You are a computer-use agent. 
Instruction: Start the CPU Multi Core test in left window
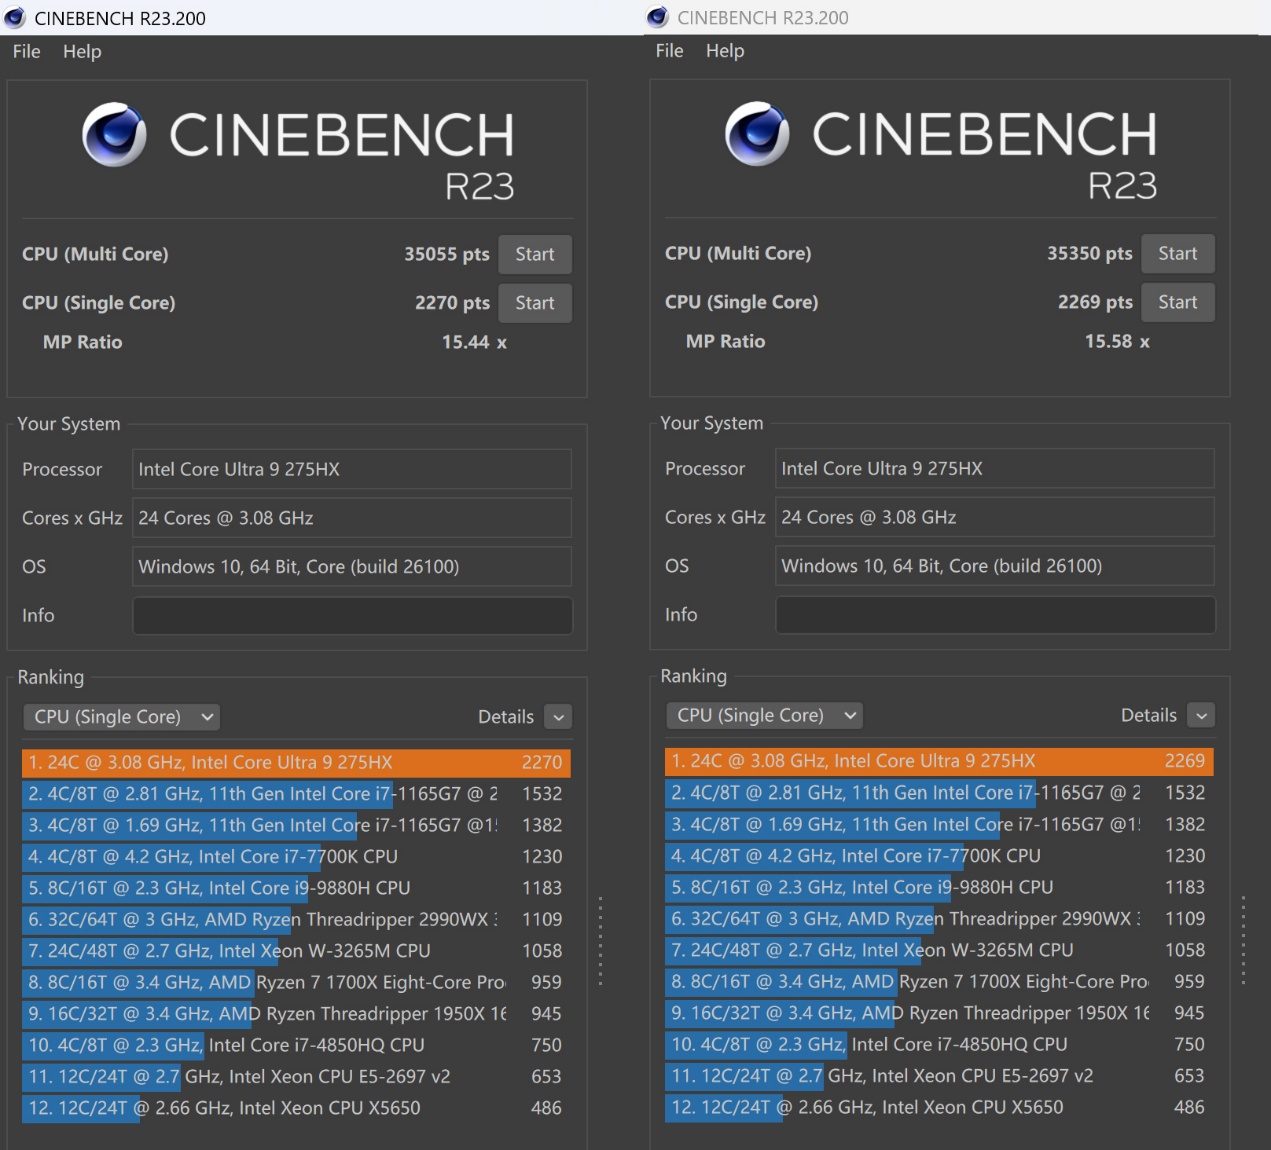535,254
